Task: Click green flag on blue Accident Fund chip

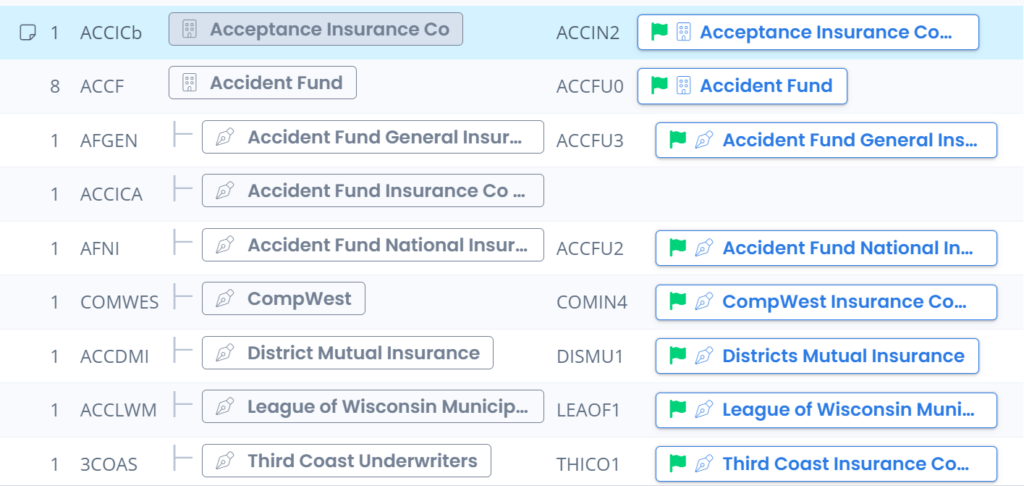Action: pyautogui.click(x=659, y=86)
